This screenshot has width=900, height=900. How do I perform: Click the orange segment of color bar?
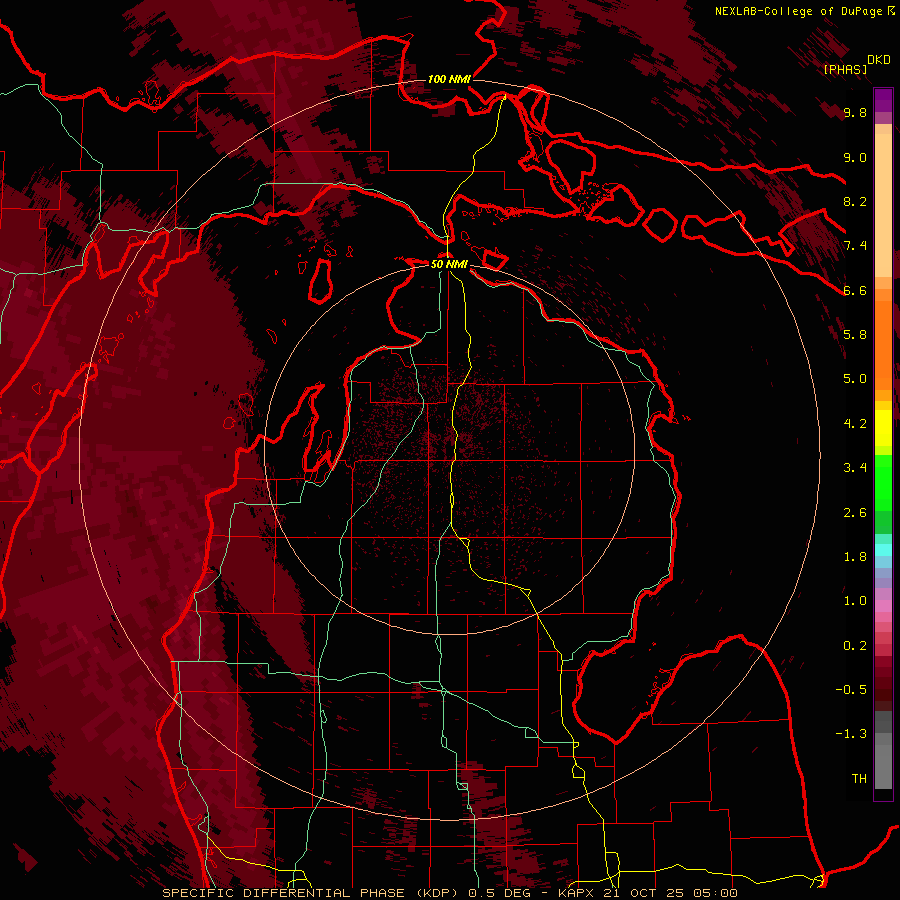[883, 346]
